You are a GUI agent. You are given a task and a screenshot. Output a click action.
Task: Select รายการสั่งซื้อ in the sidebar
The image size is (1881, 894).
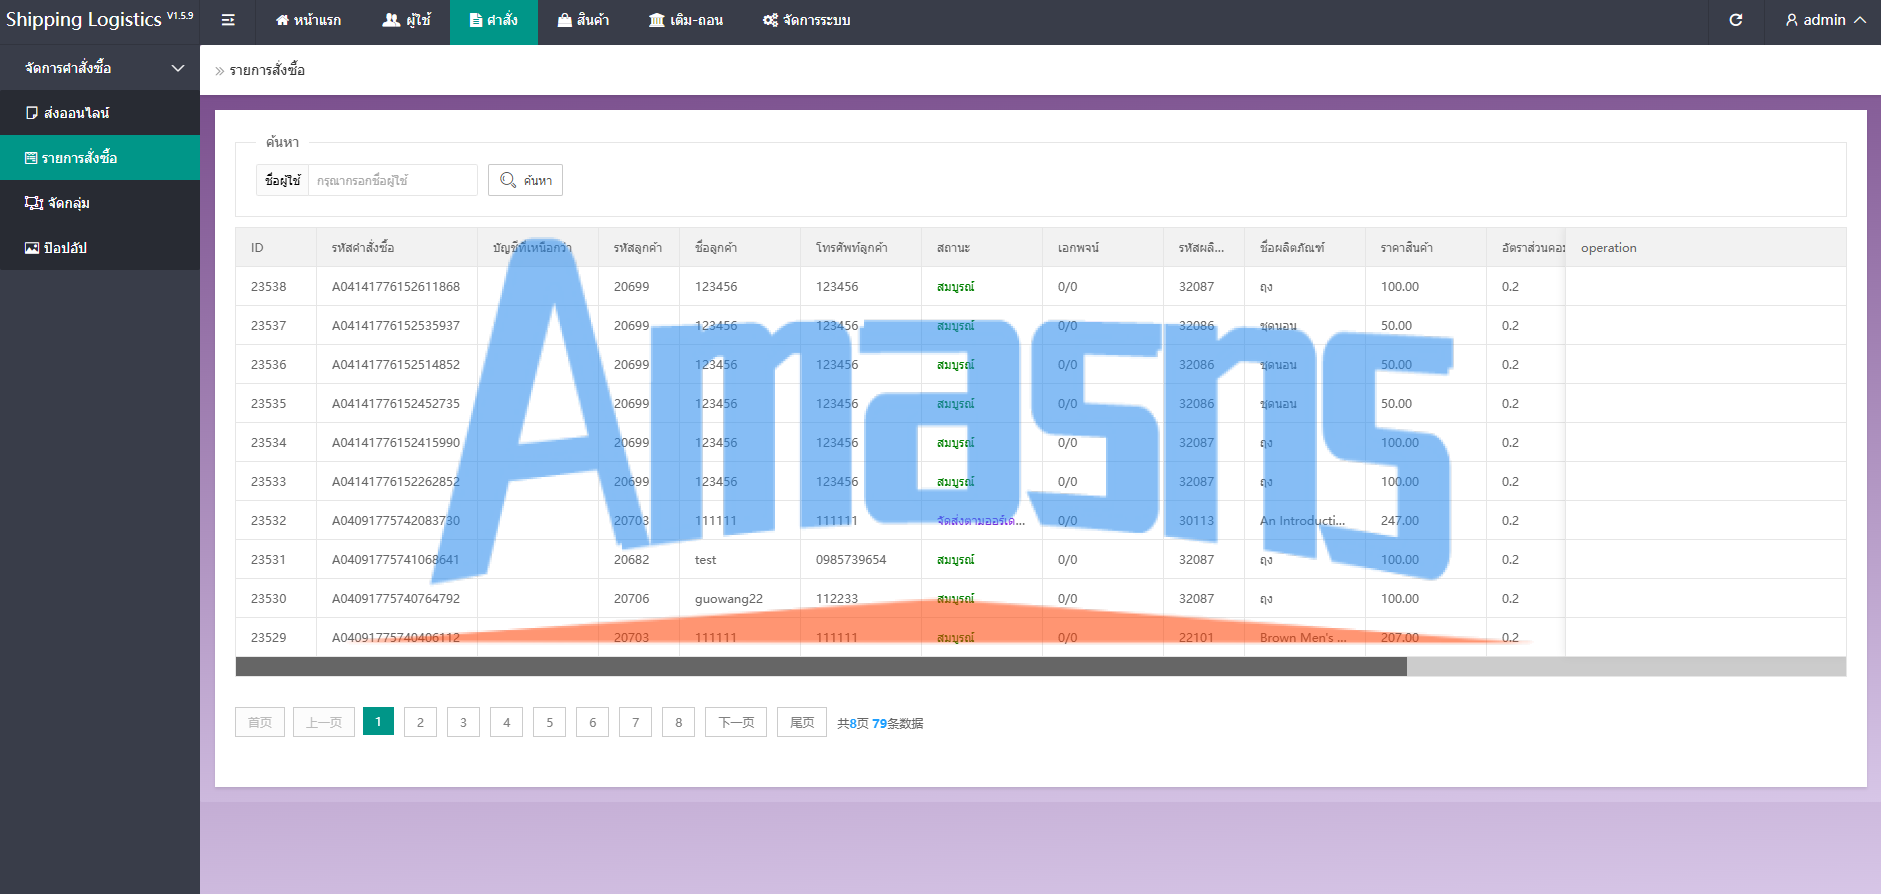pyautogui.click(x=100, y=158)
